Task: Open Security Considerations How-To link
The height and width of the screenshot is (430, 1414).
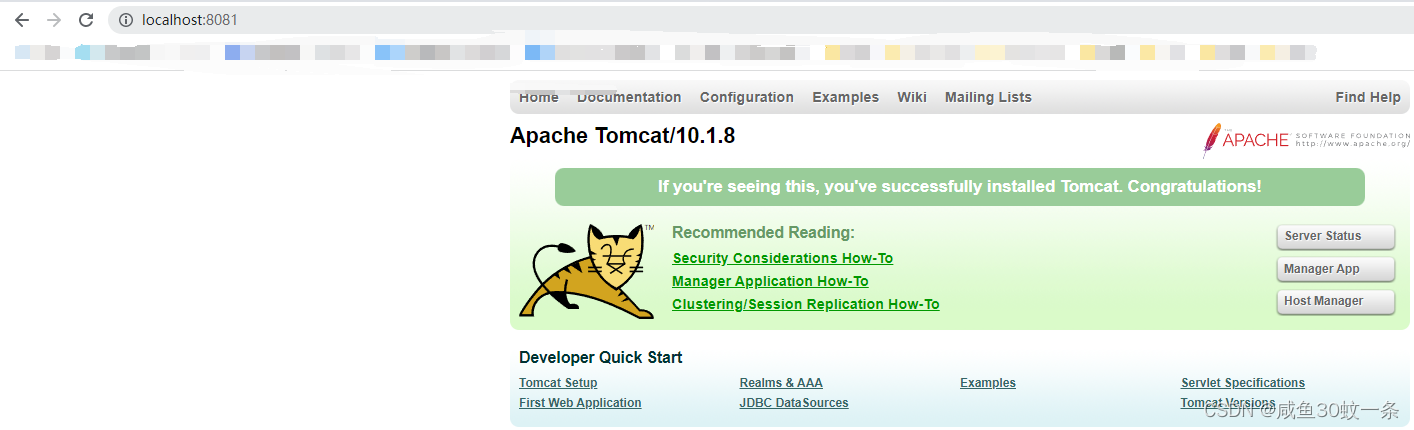Action: 783,258
